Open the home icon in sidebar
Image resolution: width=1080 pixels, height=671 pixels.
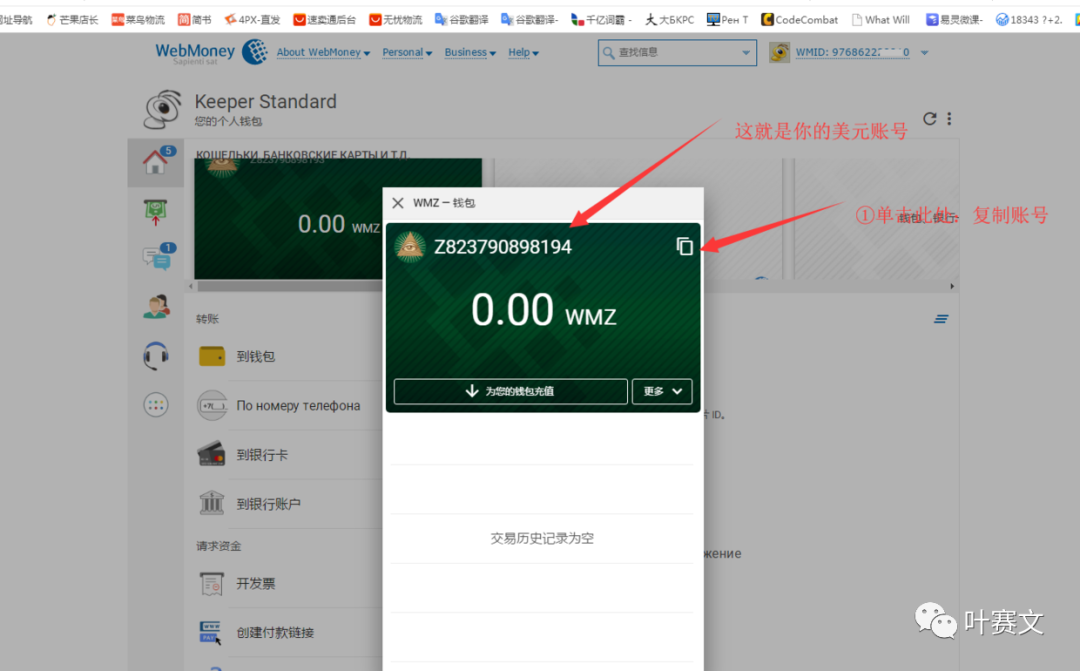155,162
